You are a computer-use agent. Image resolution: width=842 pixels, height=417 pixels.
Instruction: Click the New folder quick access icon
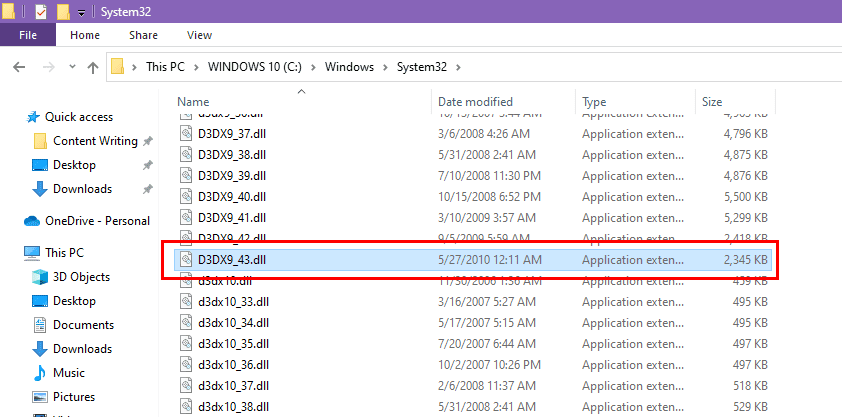point(63,11)
